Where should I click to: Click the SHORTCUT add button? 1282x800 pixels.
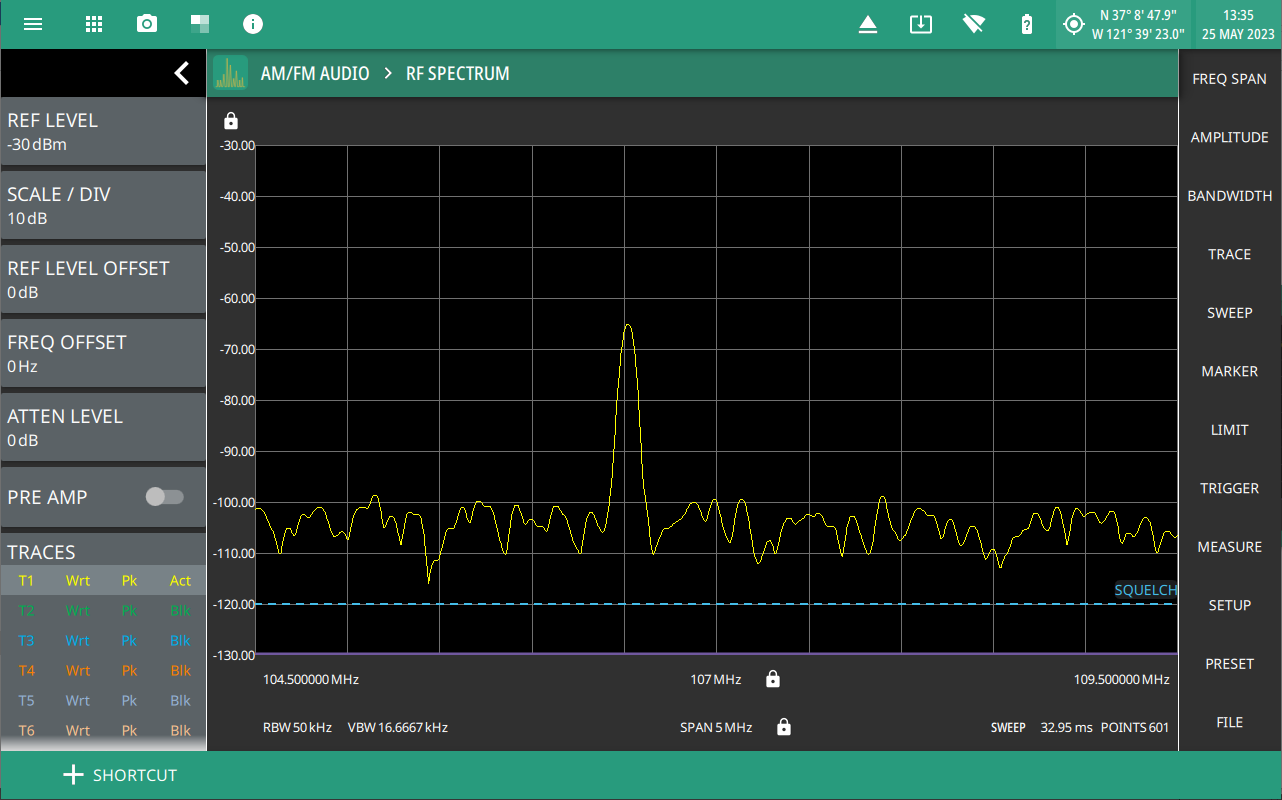tap(120, 775)
